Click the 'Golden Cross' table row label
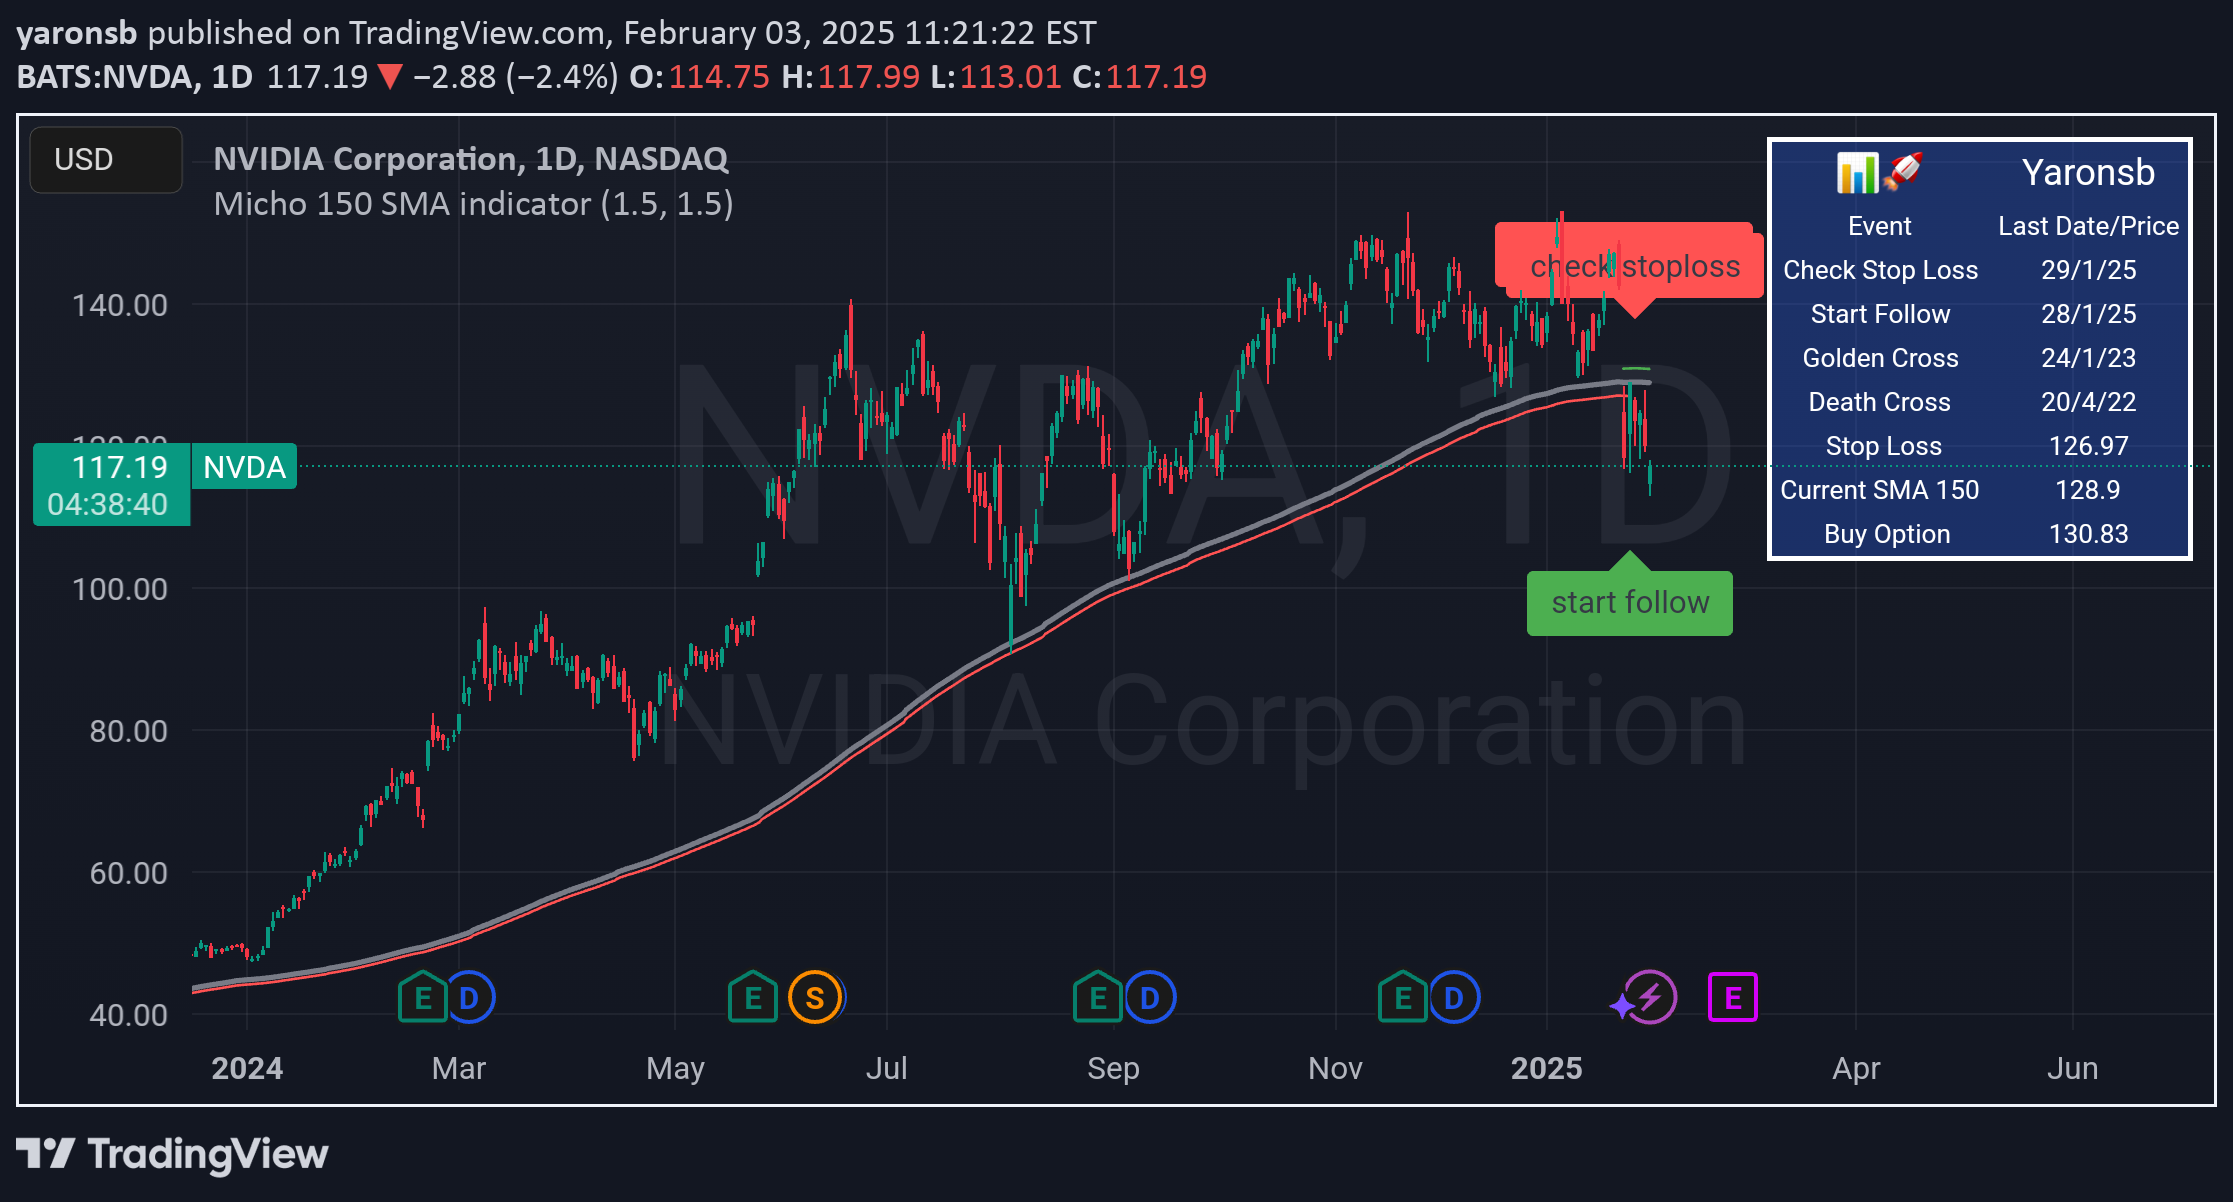2233x1202 pixels. pyautogui.click(x=1880, y=358)
